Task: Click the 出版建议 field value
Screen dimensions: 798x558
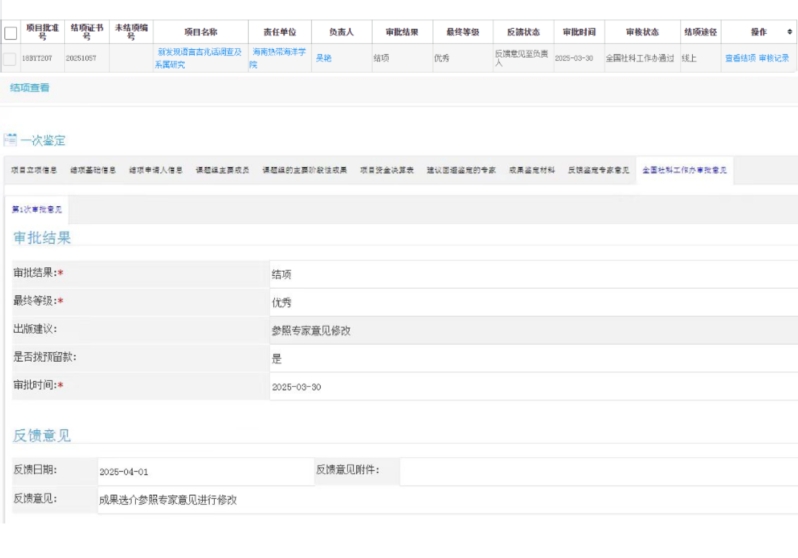Action: click(533, 330)
